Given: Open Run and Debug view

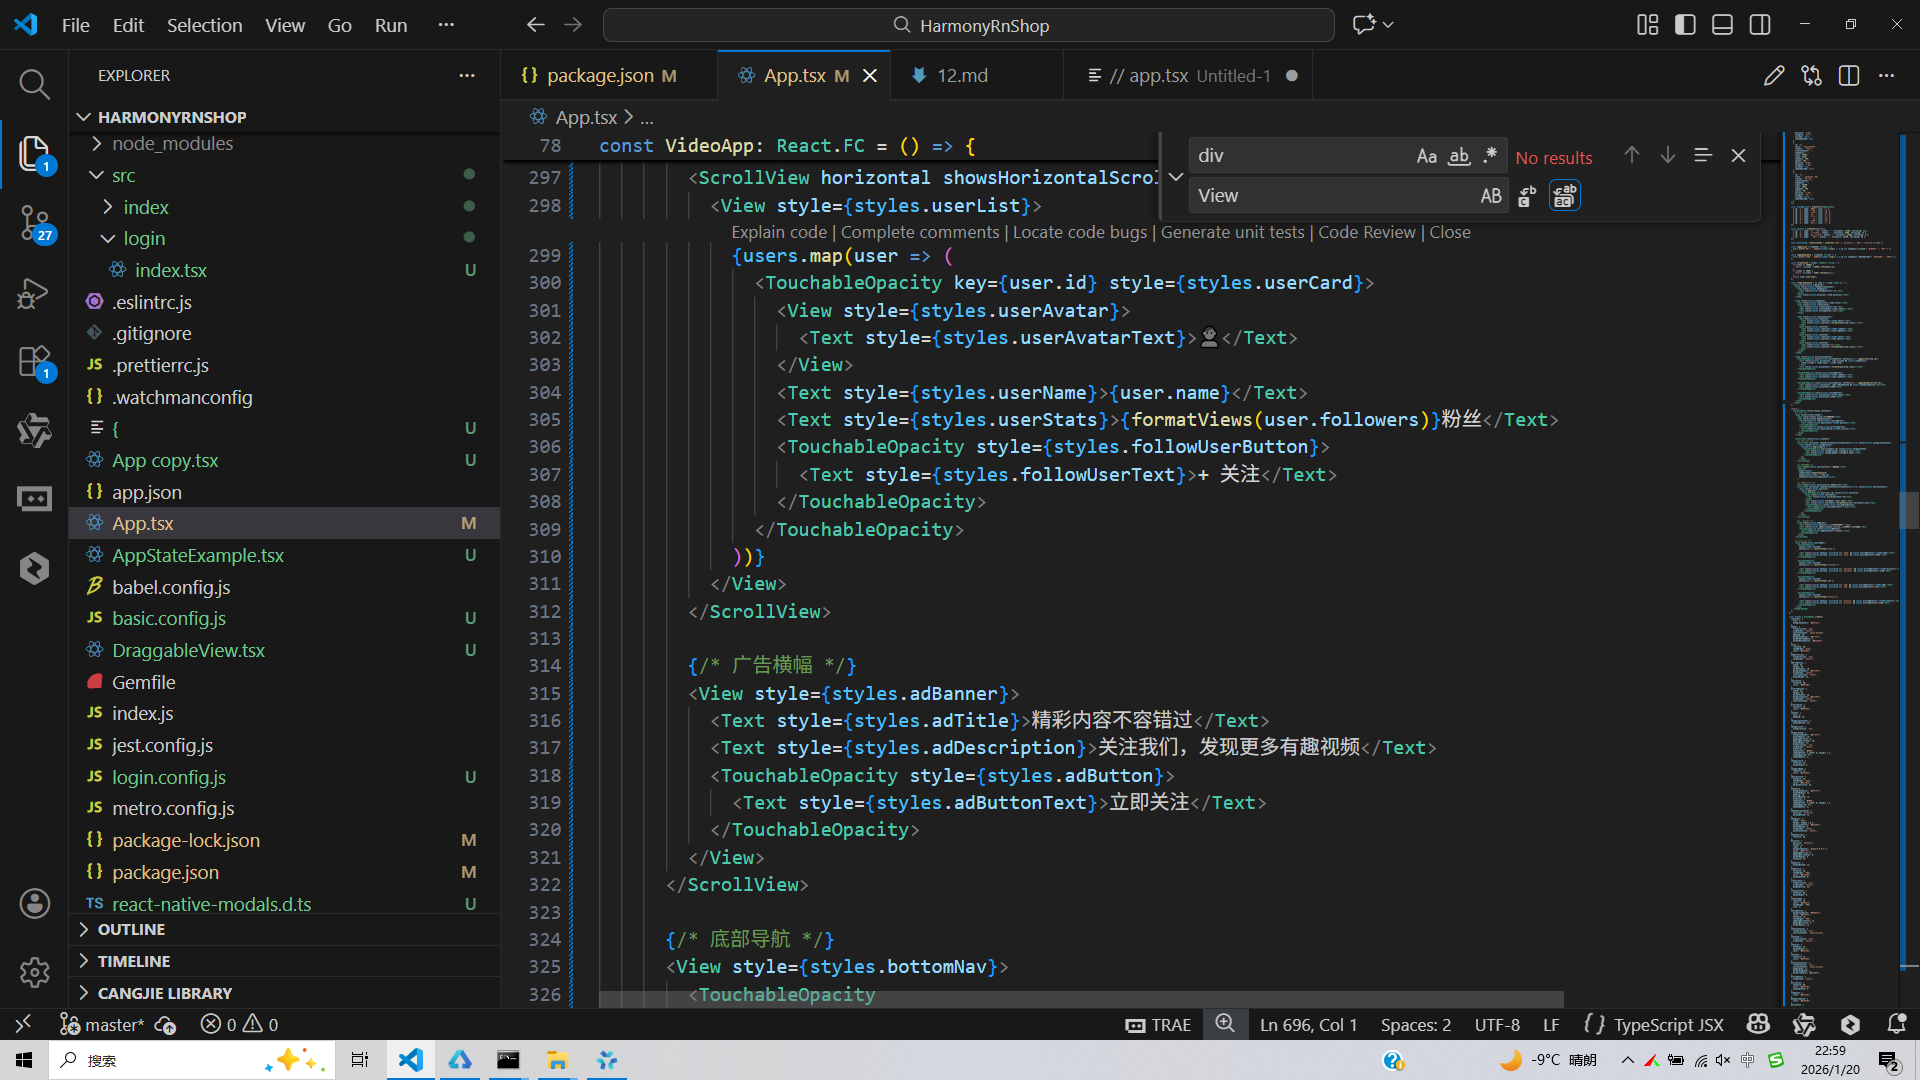Looking at the screenshot, I should (34, 293).
